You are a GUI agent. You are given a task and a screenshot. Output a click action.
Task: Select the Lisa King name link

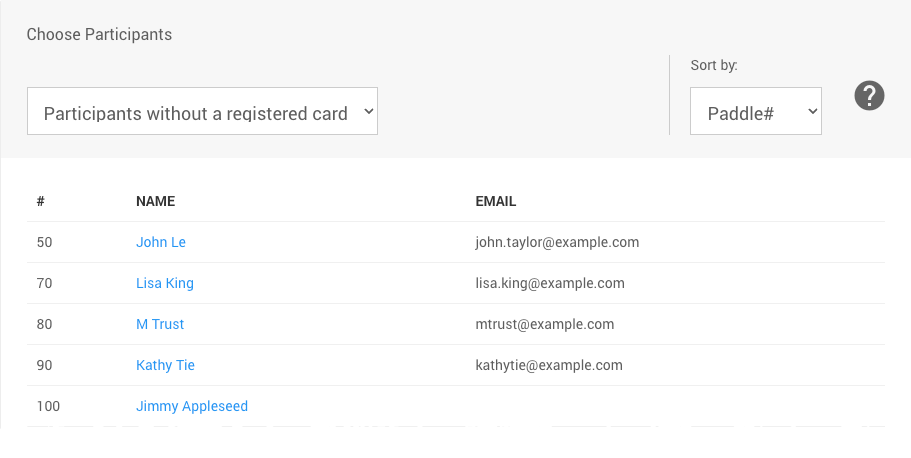(x=165, y=283)
